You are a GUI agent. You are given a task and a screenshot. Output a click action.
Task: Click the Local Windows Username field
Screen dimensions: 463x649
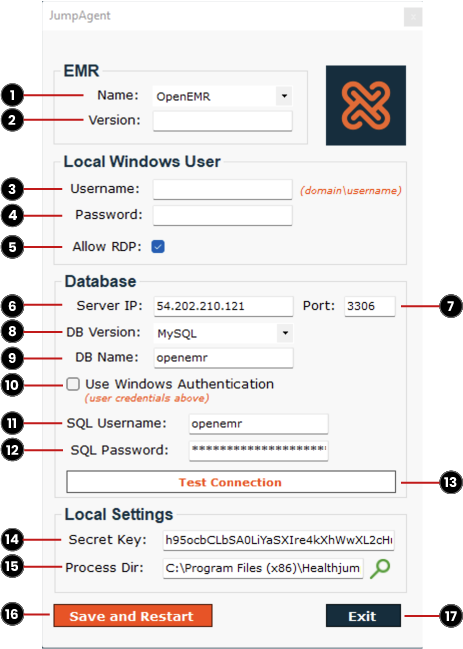(x=223, y=190)
